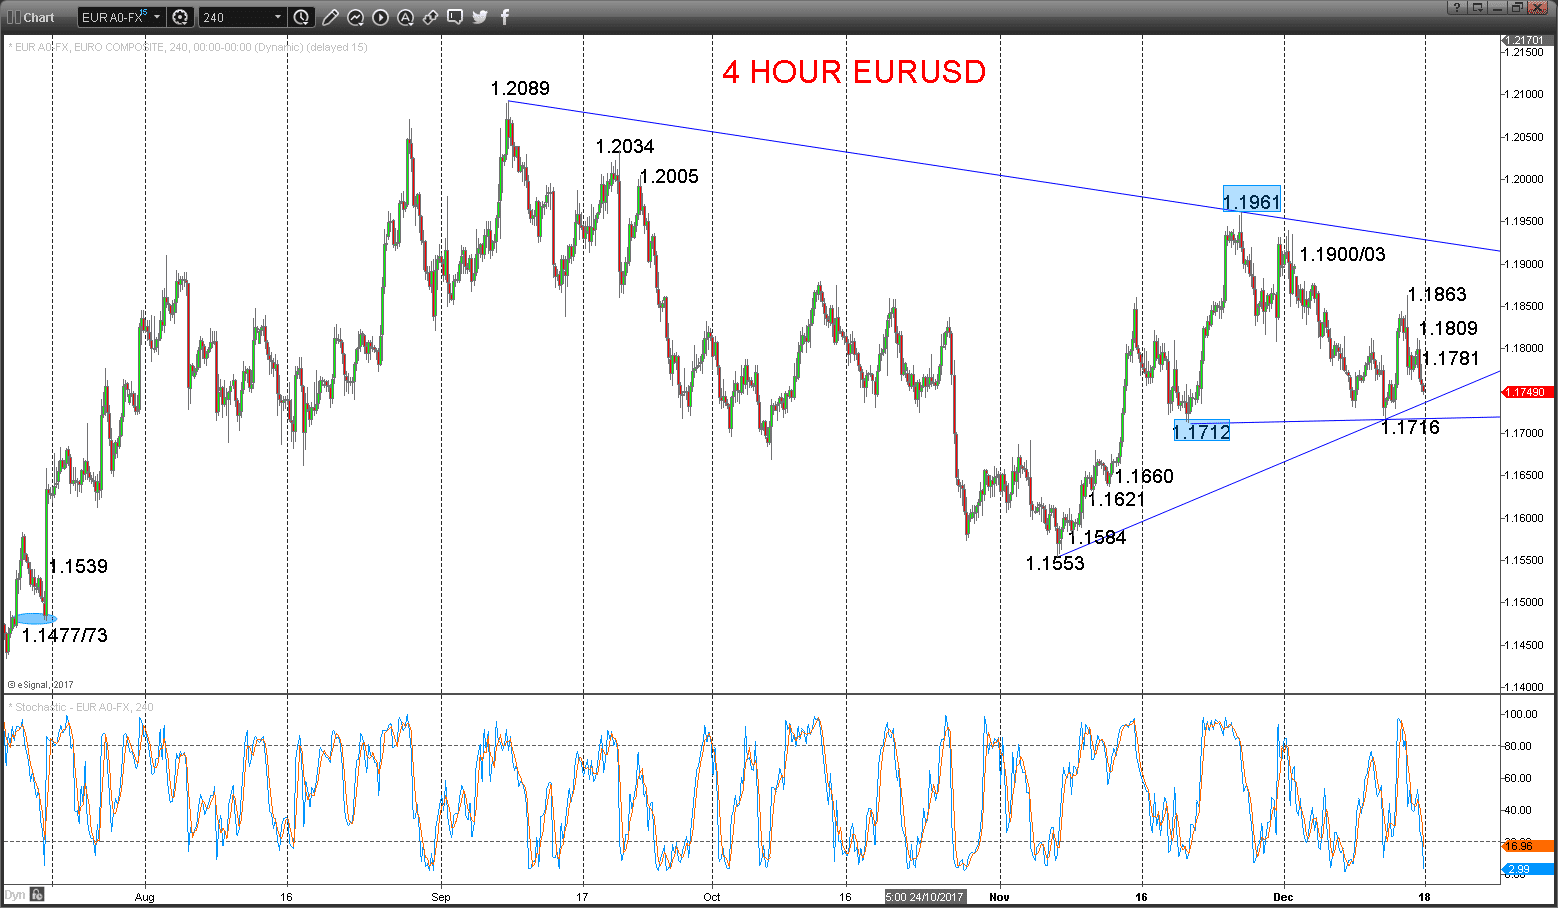The height and width of the screenshot is (908, 1558).
Task: Click the 1.1716 price annotation
Action: pos(1411,427)
